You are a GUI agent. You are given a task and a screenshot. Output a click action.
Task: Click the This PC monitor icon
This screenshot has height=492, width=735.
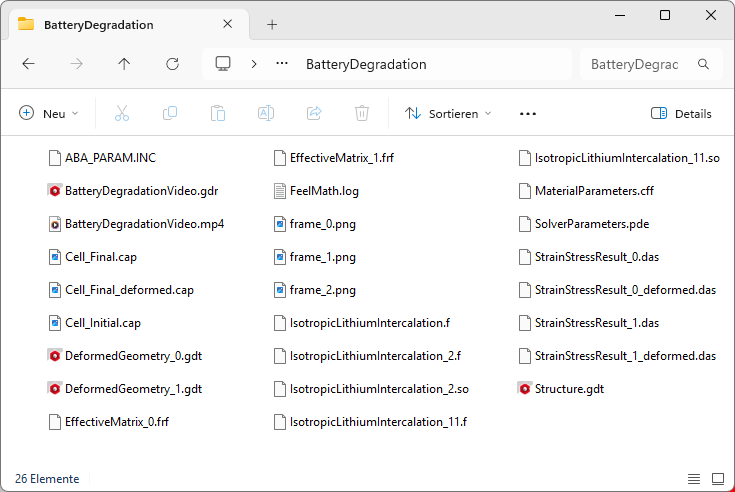click(x=223, y=64)
